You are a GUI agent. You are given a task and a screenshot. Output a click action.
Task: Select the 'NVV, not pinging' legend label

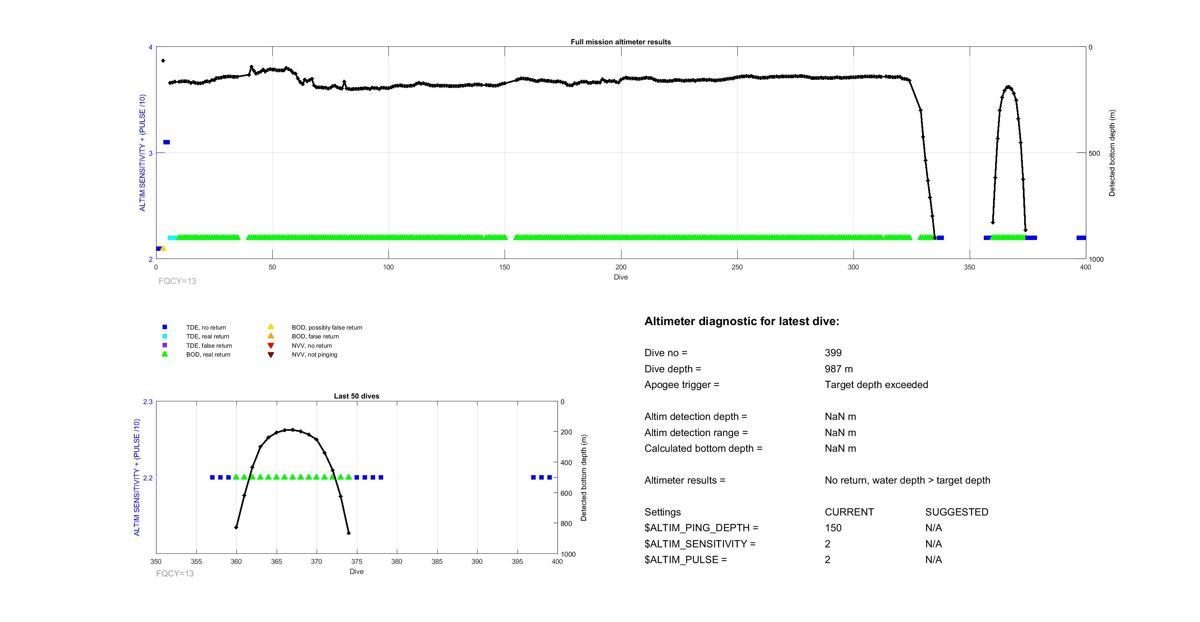(314, 354)
